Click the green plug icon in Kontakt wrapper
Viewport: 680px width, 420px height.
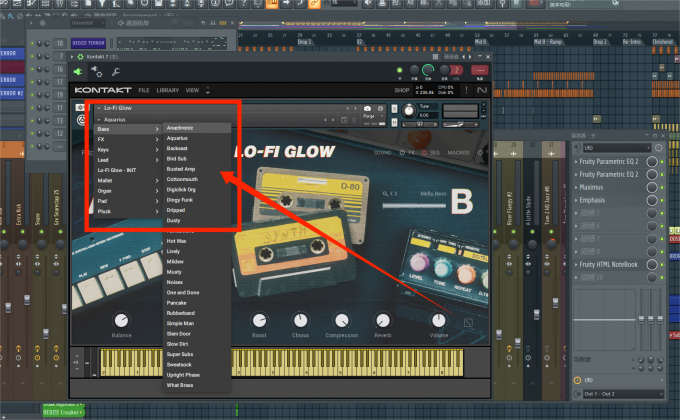click(78, 72)
